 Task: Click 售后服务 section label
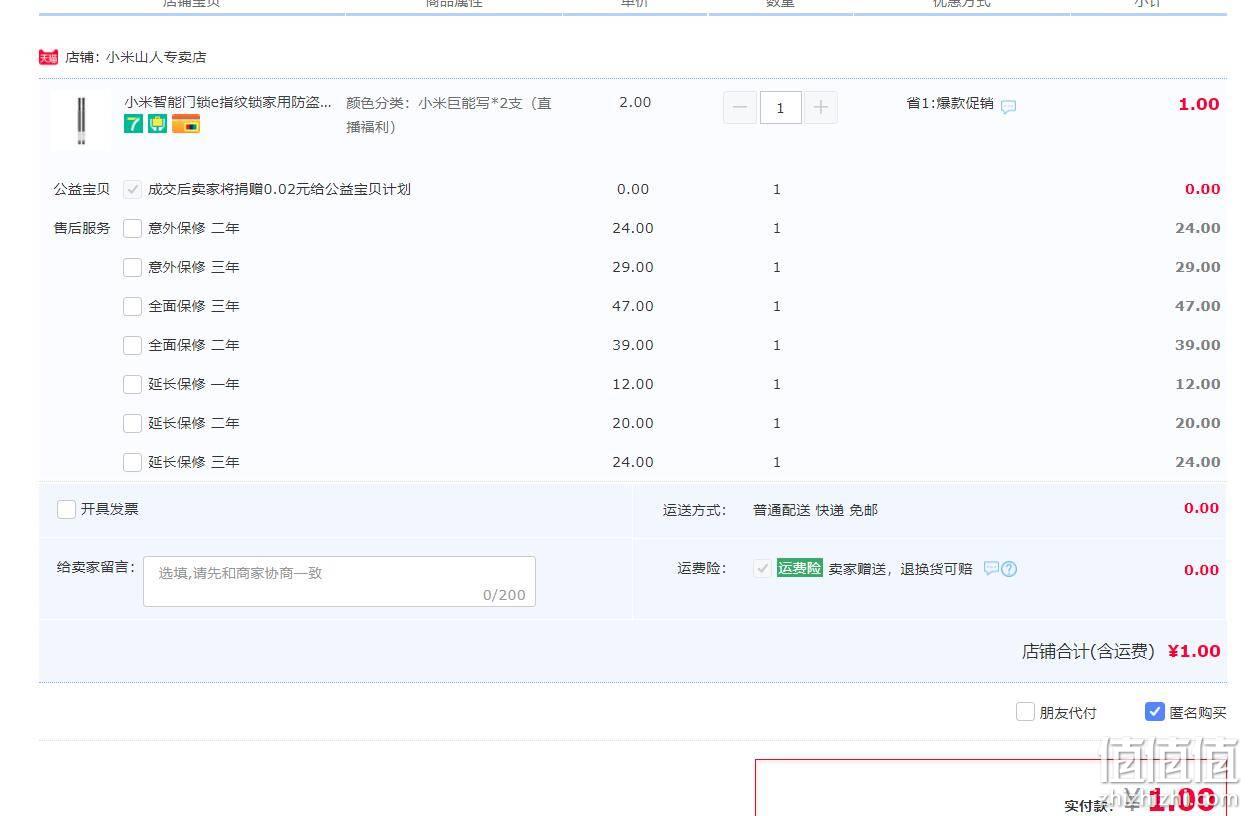(82, 228)
